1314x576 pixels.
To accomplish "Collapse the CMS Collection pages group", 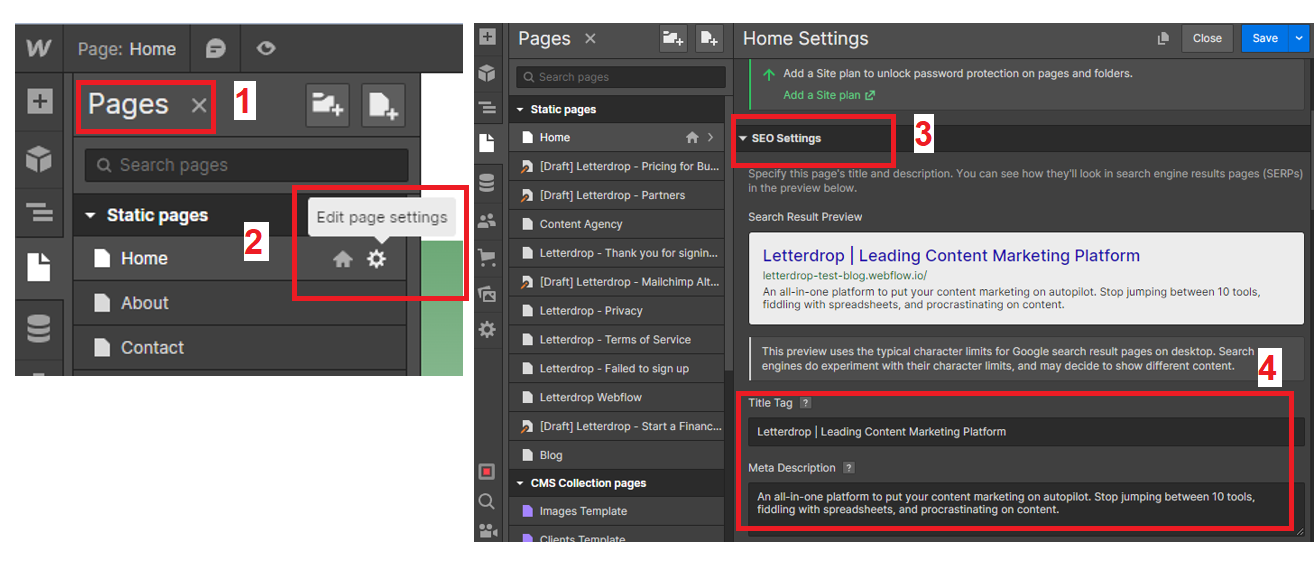I will pos(521,483).
